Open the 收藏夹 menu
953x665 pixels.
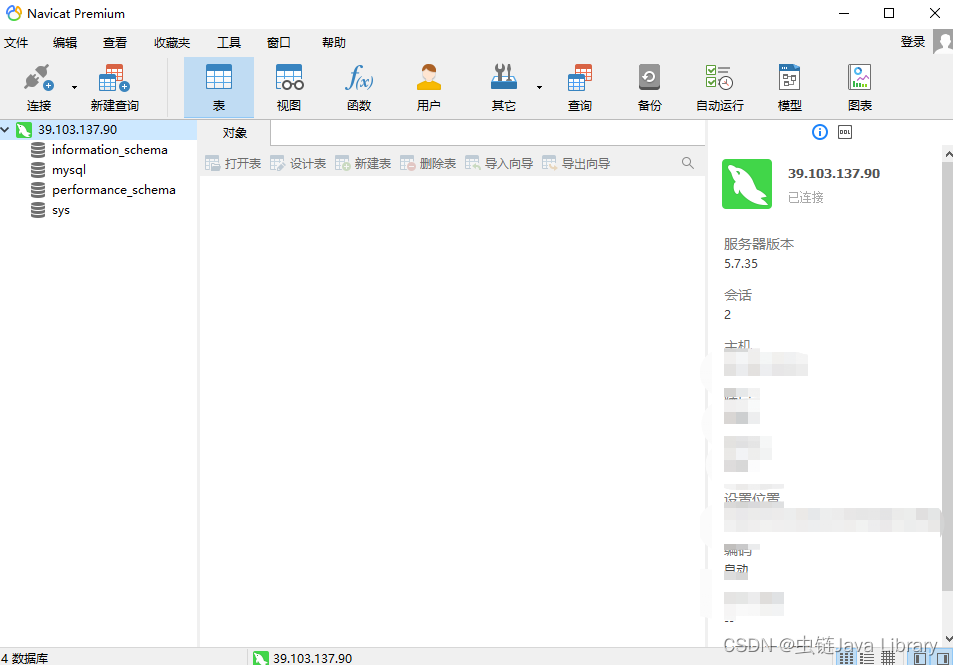(172, 43)
